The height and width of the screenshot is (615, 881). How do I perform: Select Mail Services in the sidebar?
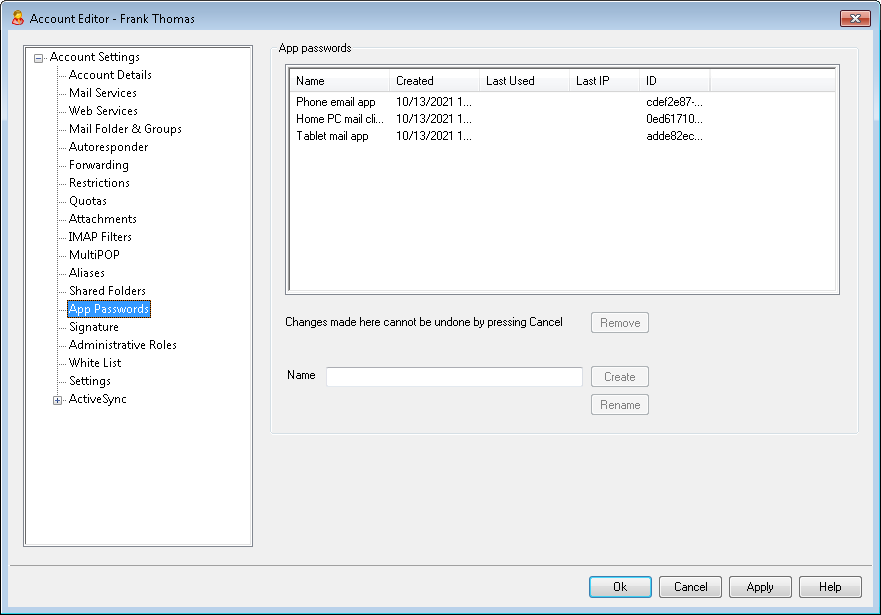[x=103, y=93]
